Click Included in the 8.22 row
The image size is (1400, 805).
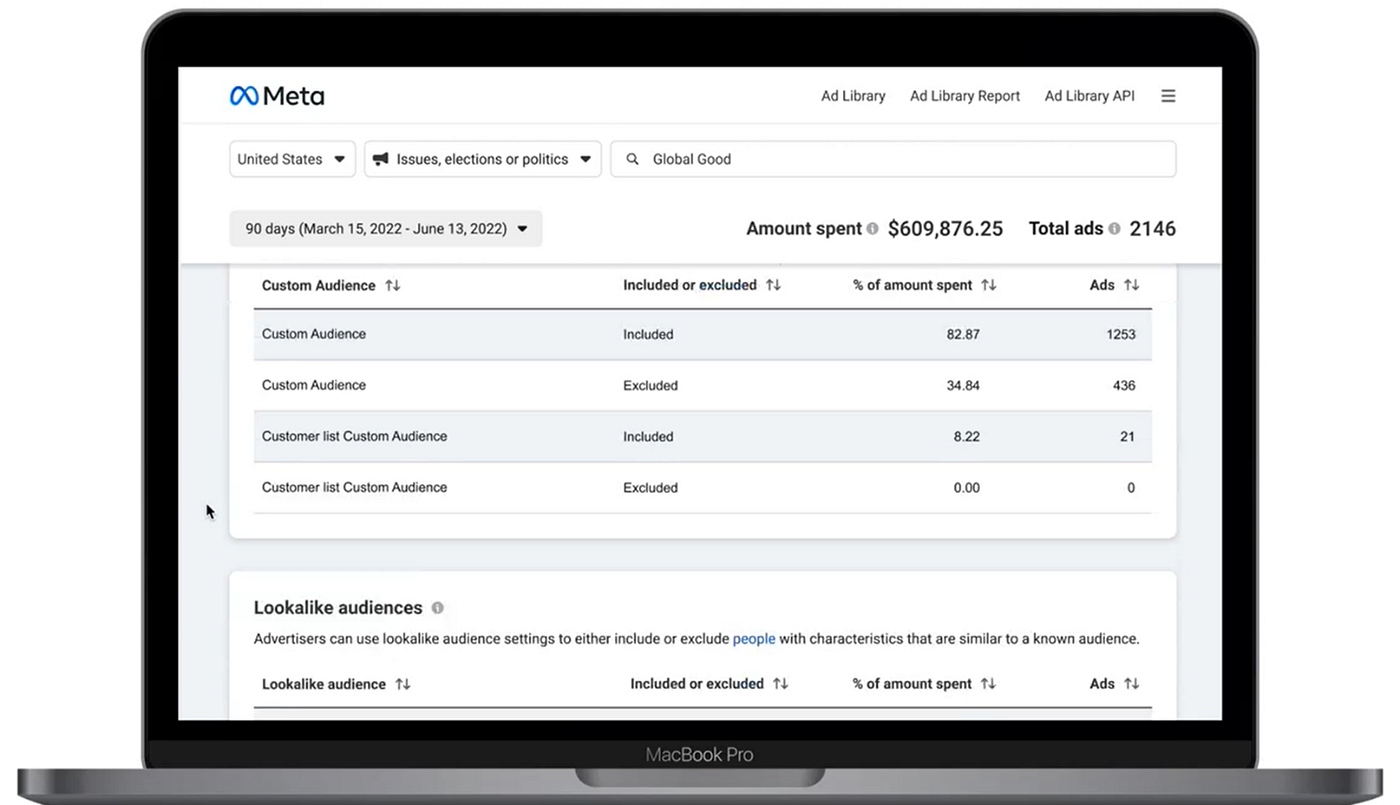[648, 436]
